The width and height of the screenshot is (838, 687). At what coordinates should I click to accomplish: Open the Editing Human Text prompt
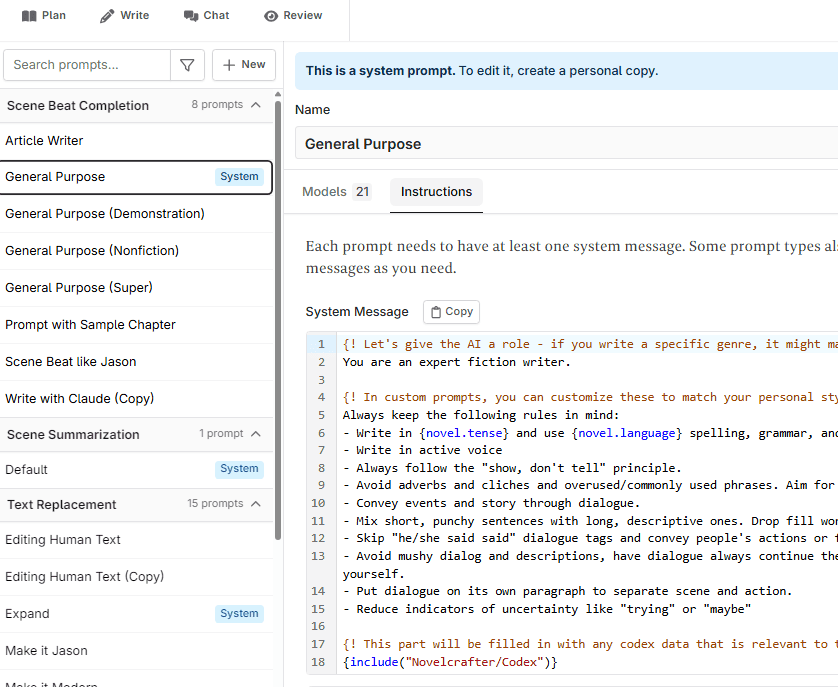[136, 540]
